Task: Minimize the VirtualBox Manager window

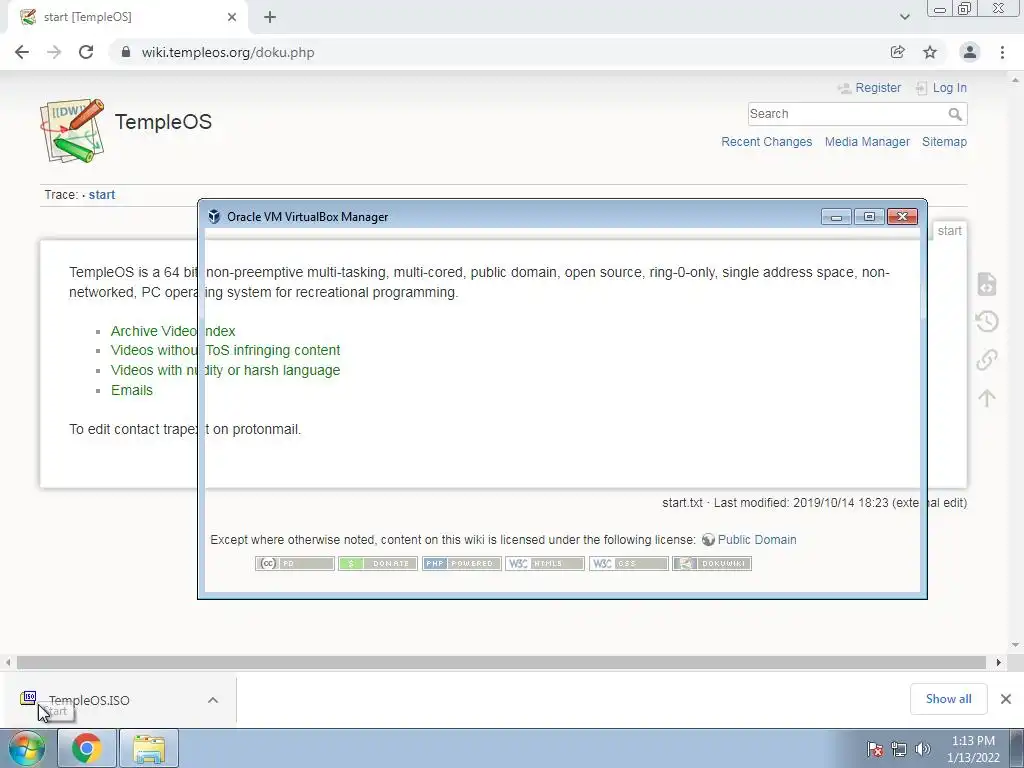Action: coord(836,216)
